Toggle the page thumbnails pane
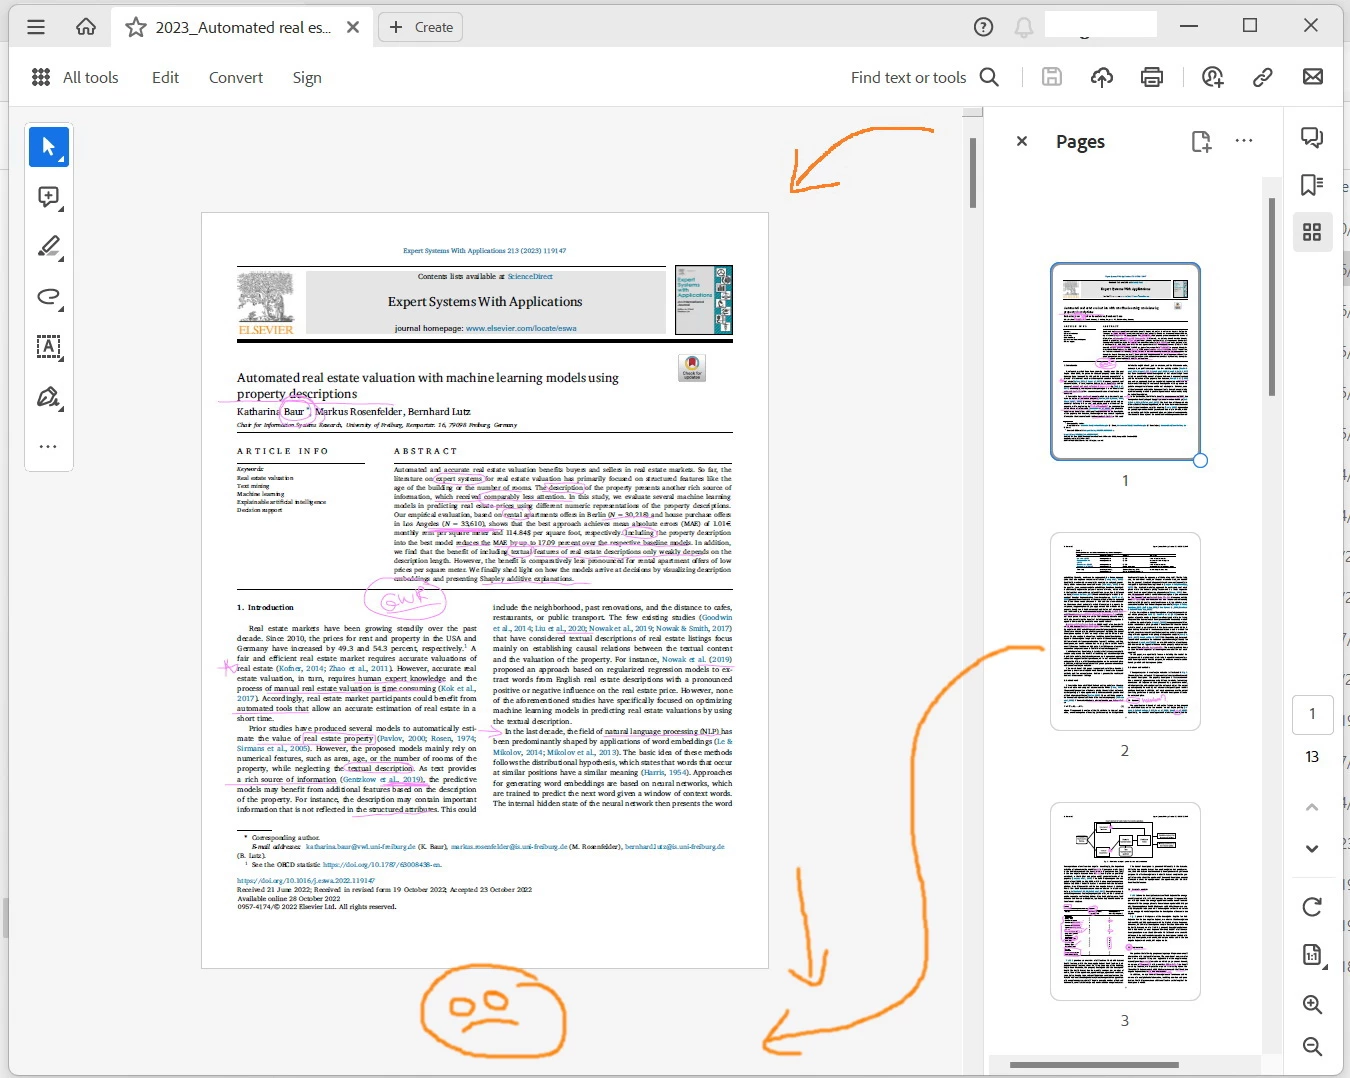Screen dimensions: 1350x1078 pos(1312,232)
